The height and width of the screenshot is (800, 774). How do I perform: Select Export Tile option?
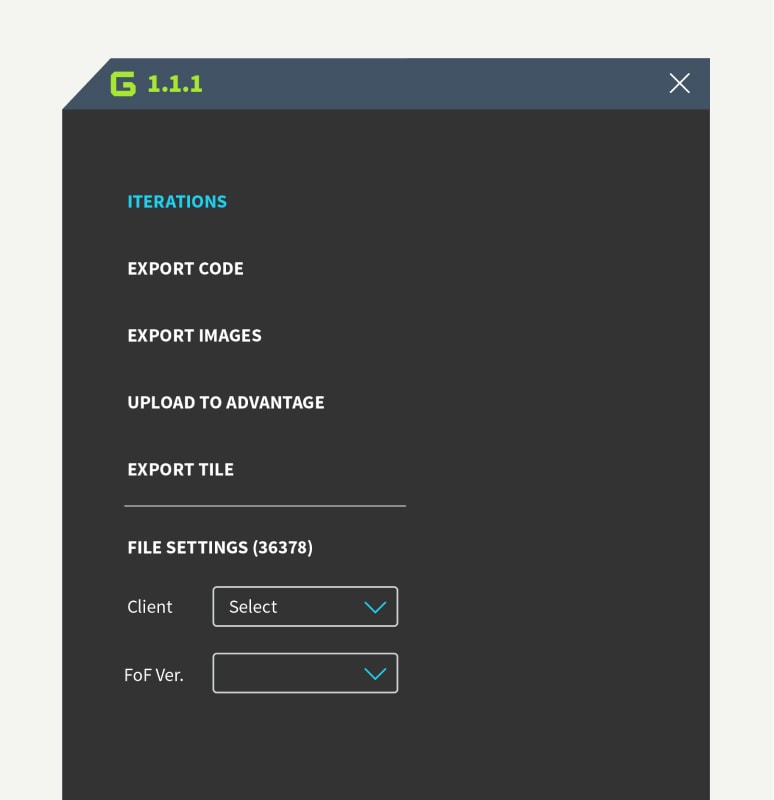tap(181, 469)
